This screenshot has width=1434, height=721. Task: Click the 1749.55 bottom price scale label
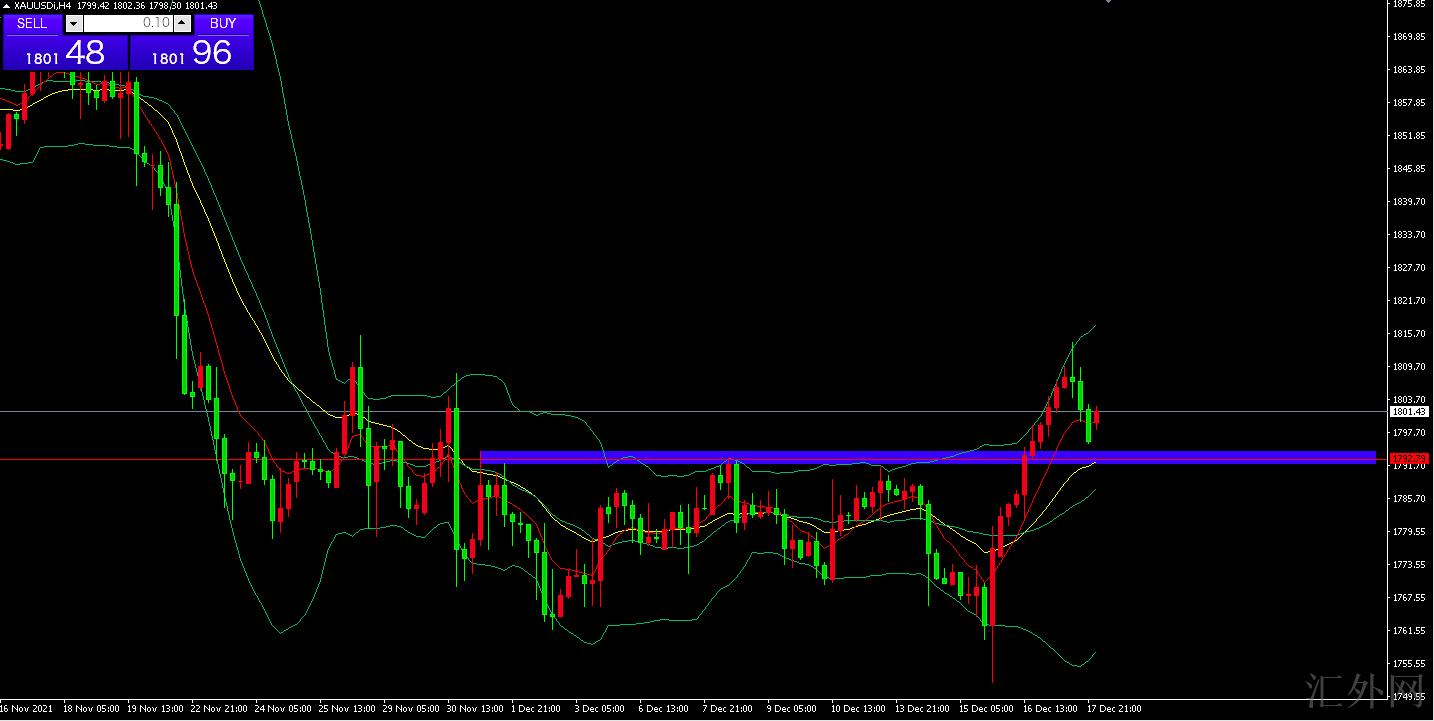pyautogui.click(x=1409, y=696)
